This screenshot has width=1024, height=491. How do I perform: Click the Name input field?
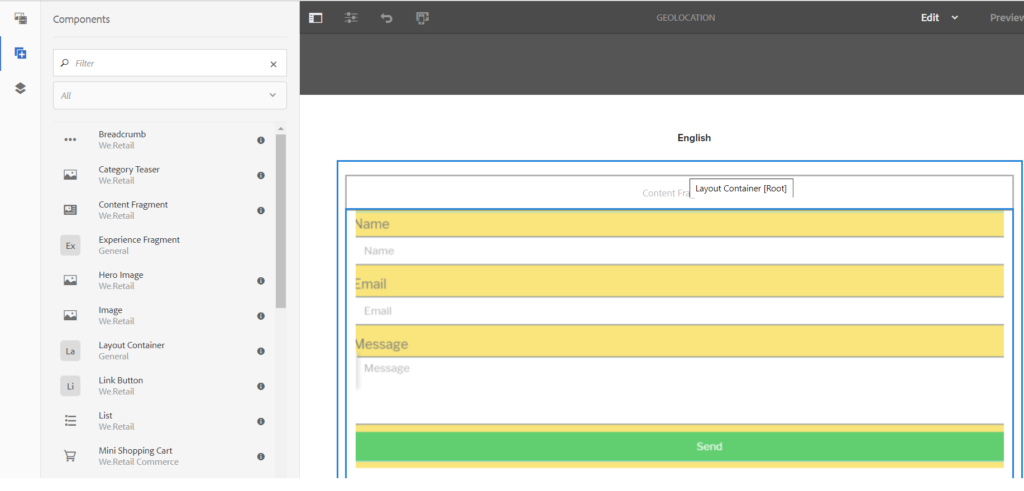[679, 251]
